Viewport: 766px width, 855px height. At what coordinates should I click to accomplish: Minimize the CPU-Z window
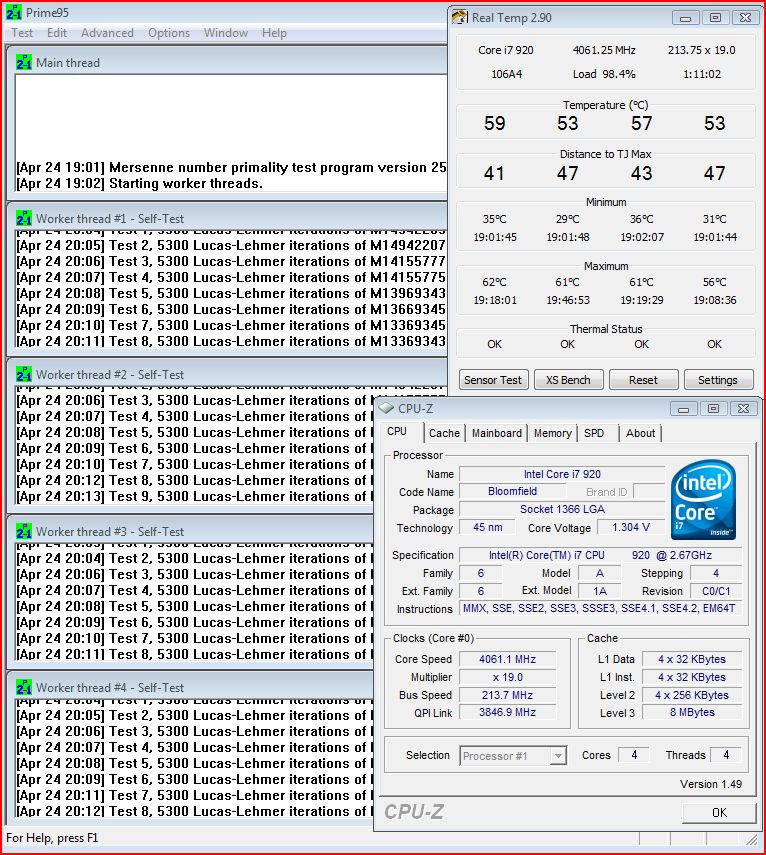(683, 409)
